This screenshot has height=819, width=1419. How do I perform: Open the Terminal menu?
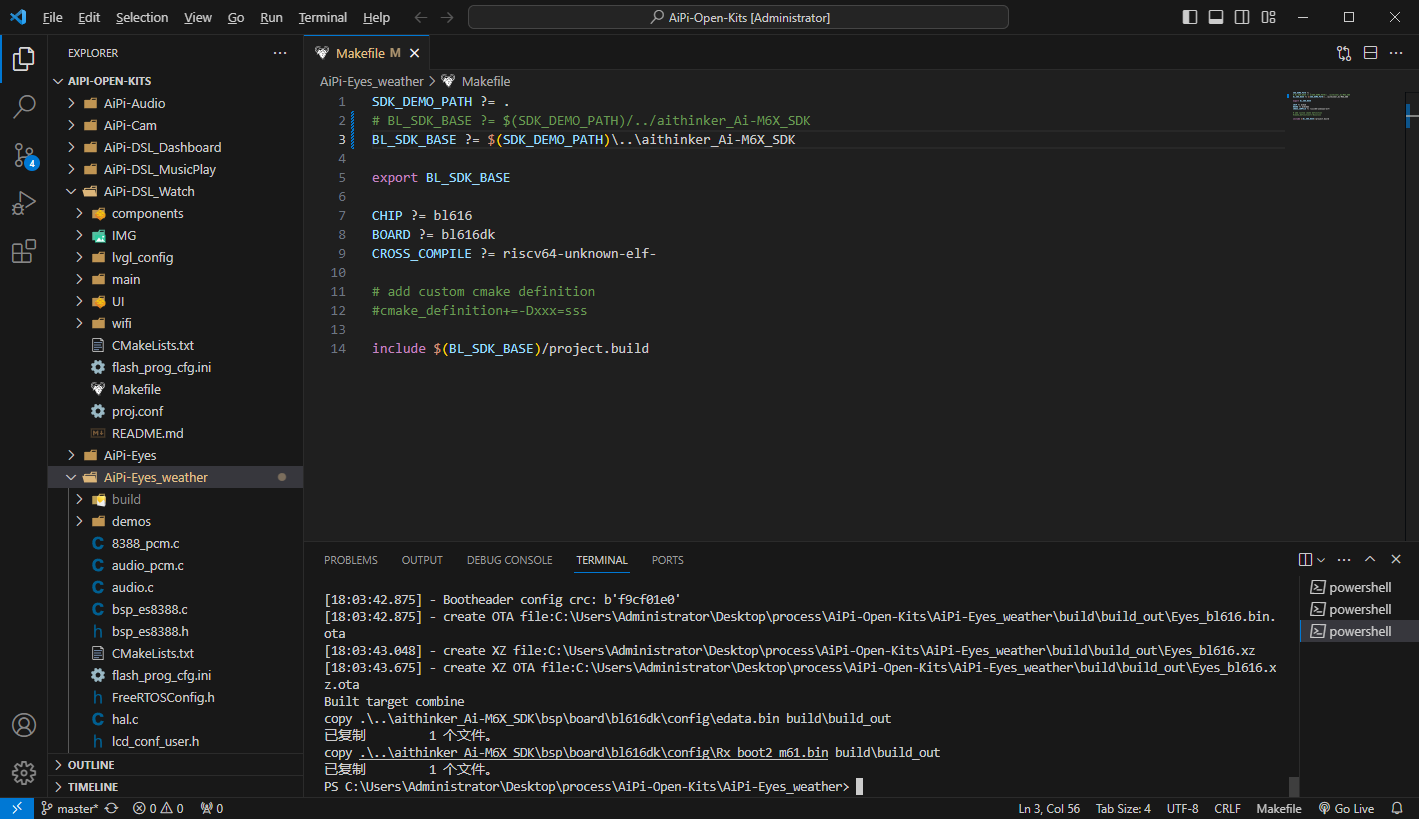(323, 17)
